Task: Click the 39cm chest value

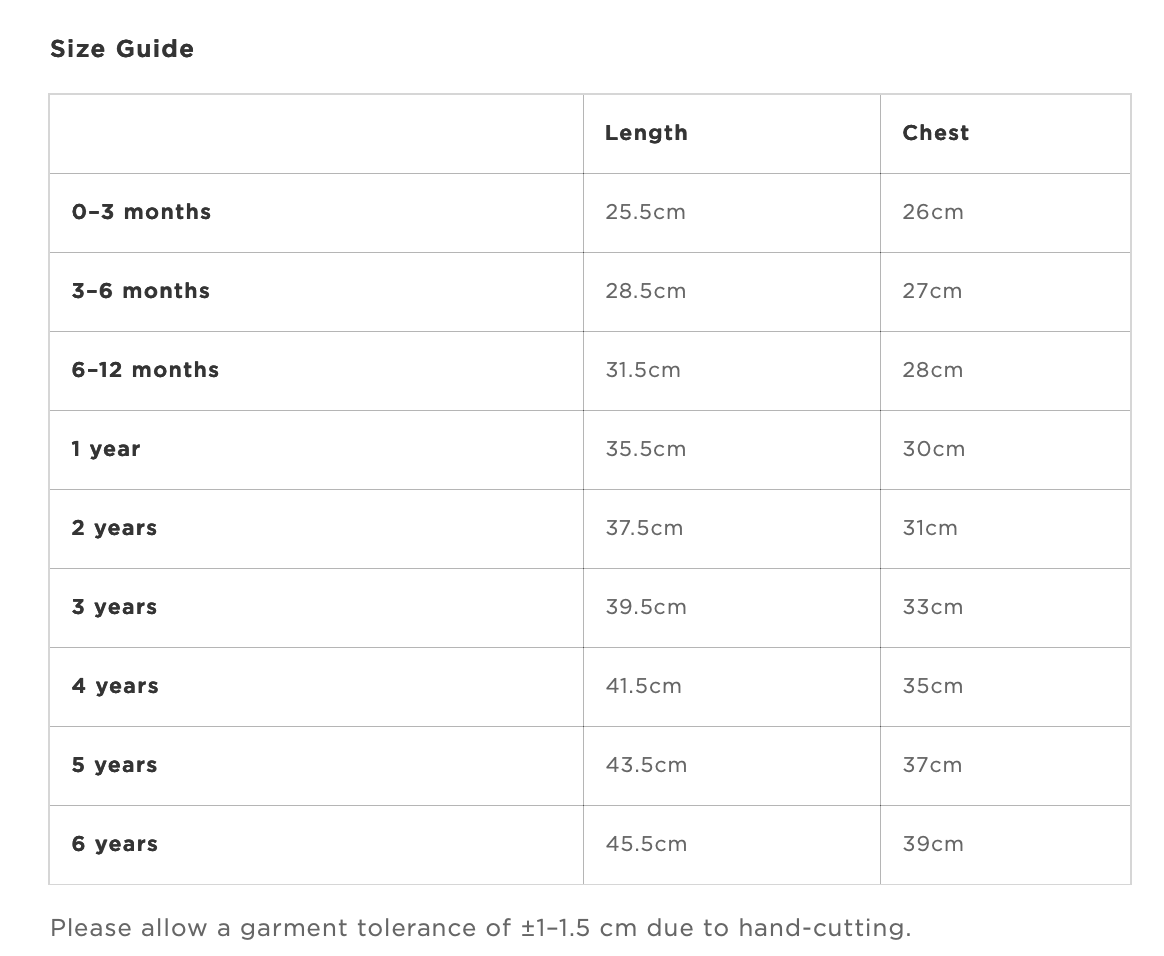Action: tap(932, 844)
